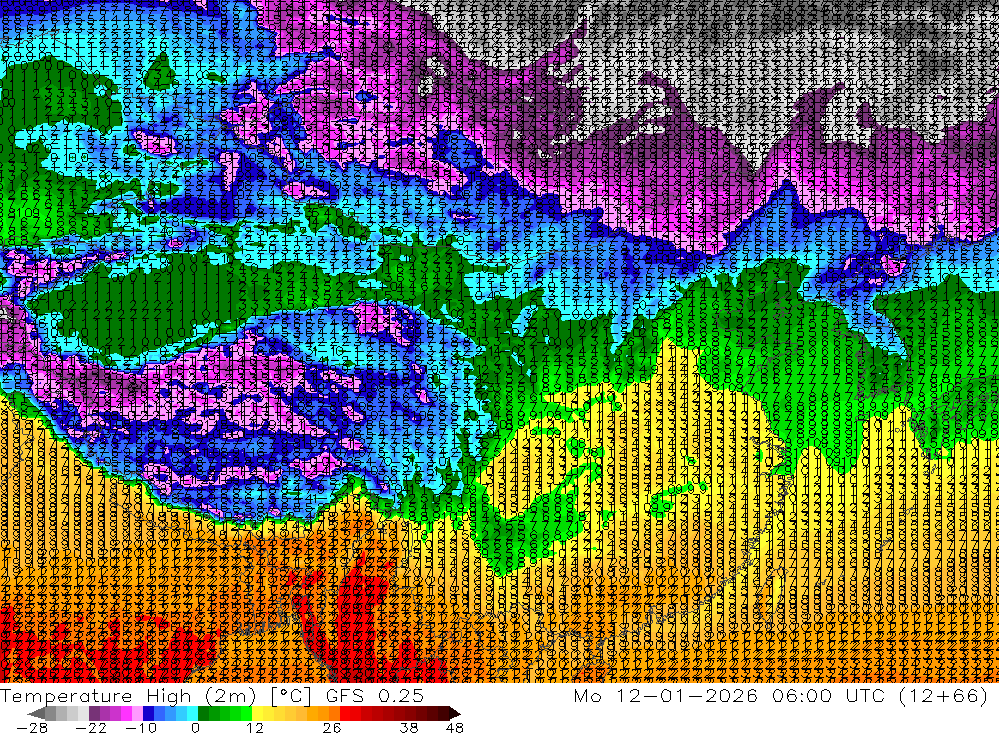
Task: Click the '48' legend value
Action: pyautogui.click(x=454, y=727)
